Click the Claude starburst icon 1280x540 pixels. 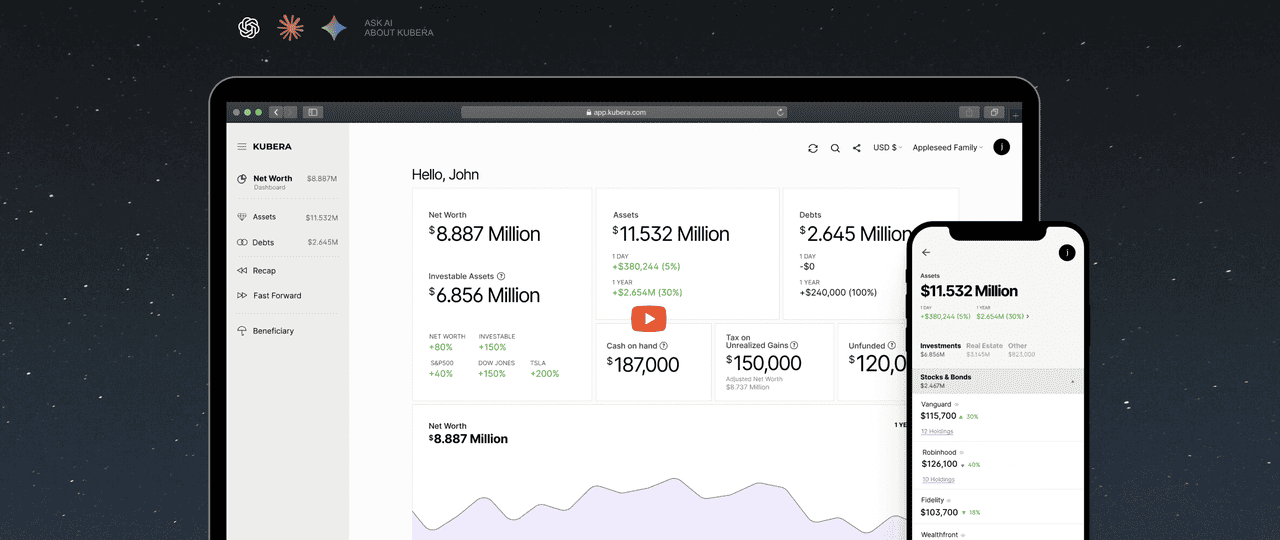click(291, 28)
